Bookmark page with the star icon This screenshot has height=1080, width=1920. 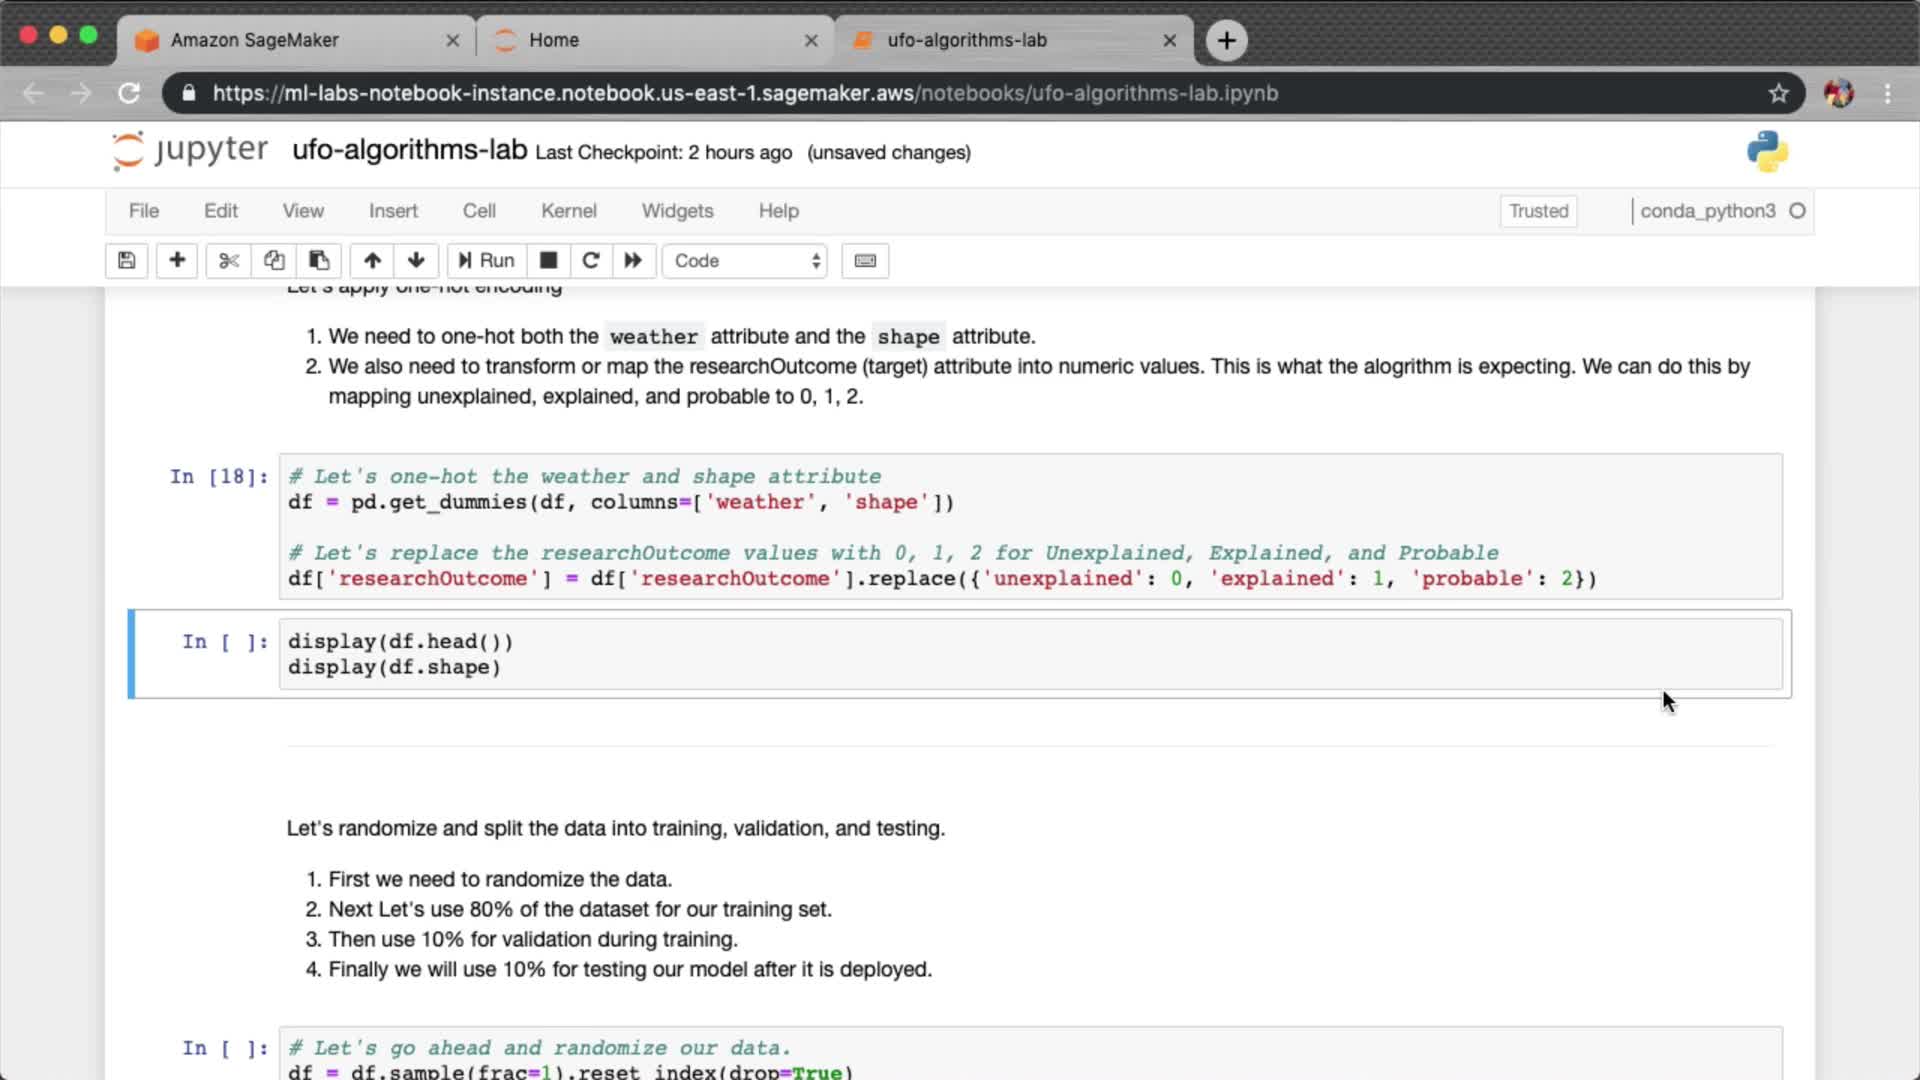[1778, 93]
